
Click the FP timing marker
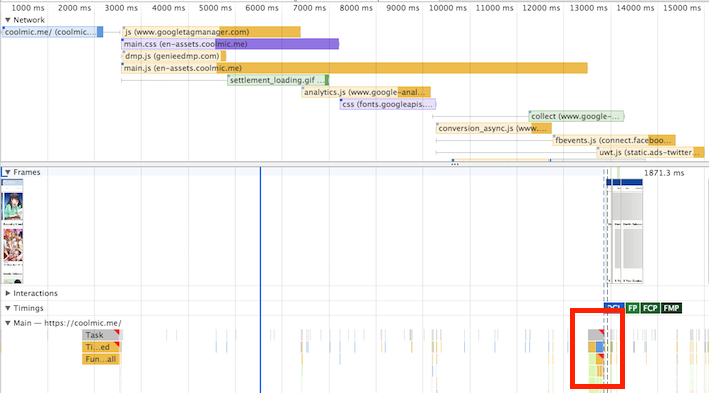[x=632, y=308]
